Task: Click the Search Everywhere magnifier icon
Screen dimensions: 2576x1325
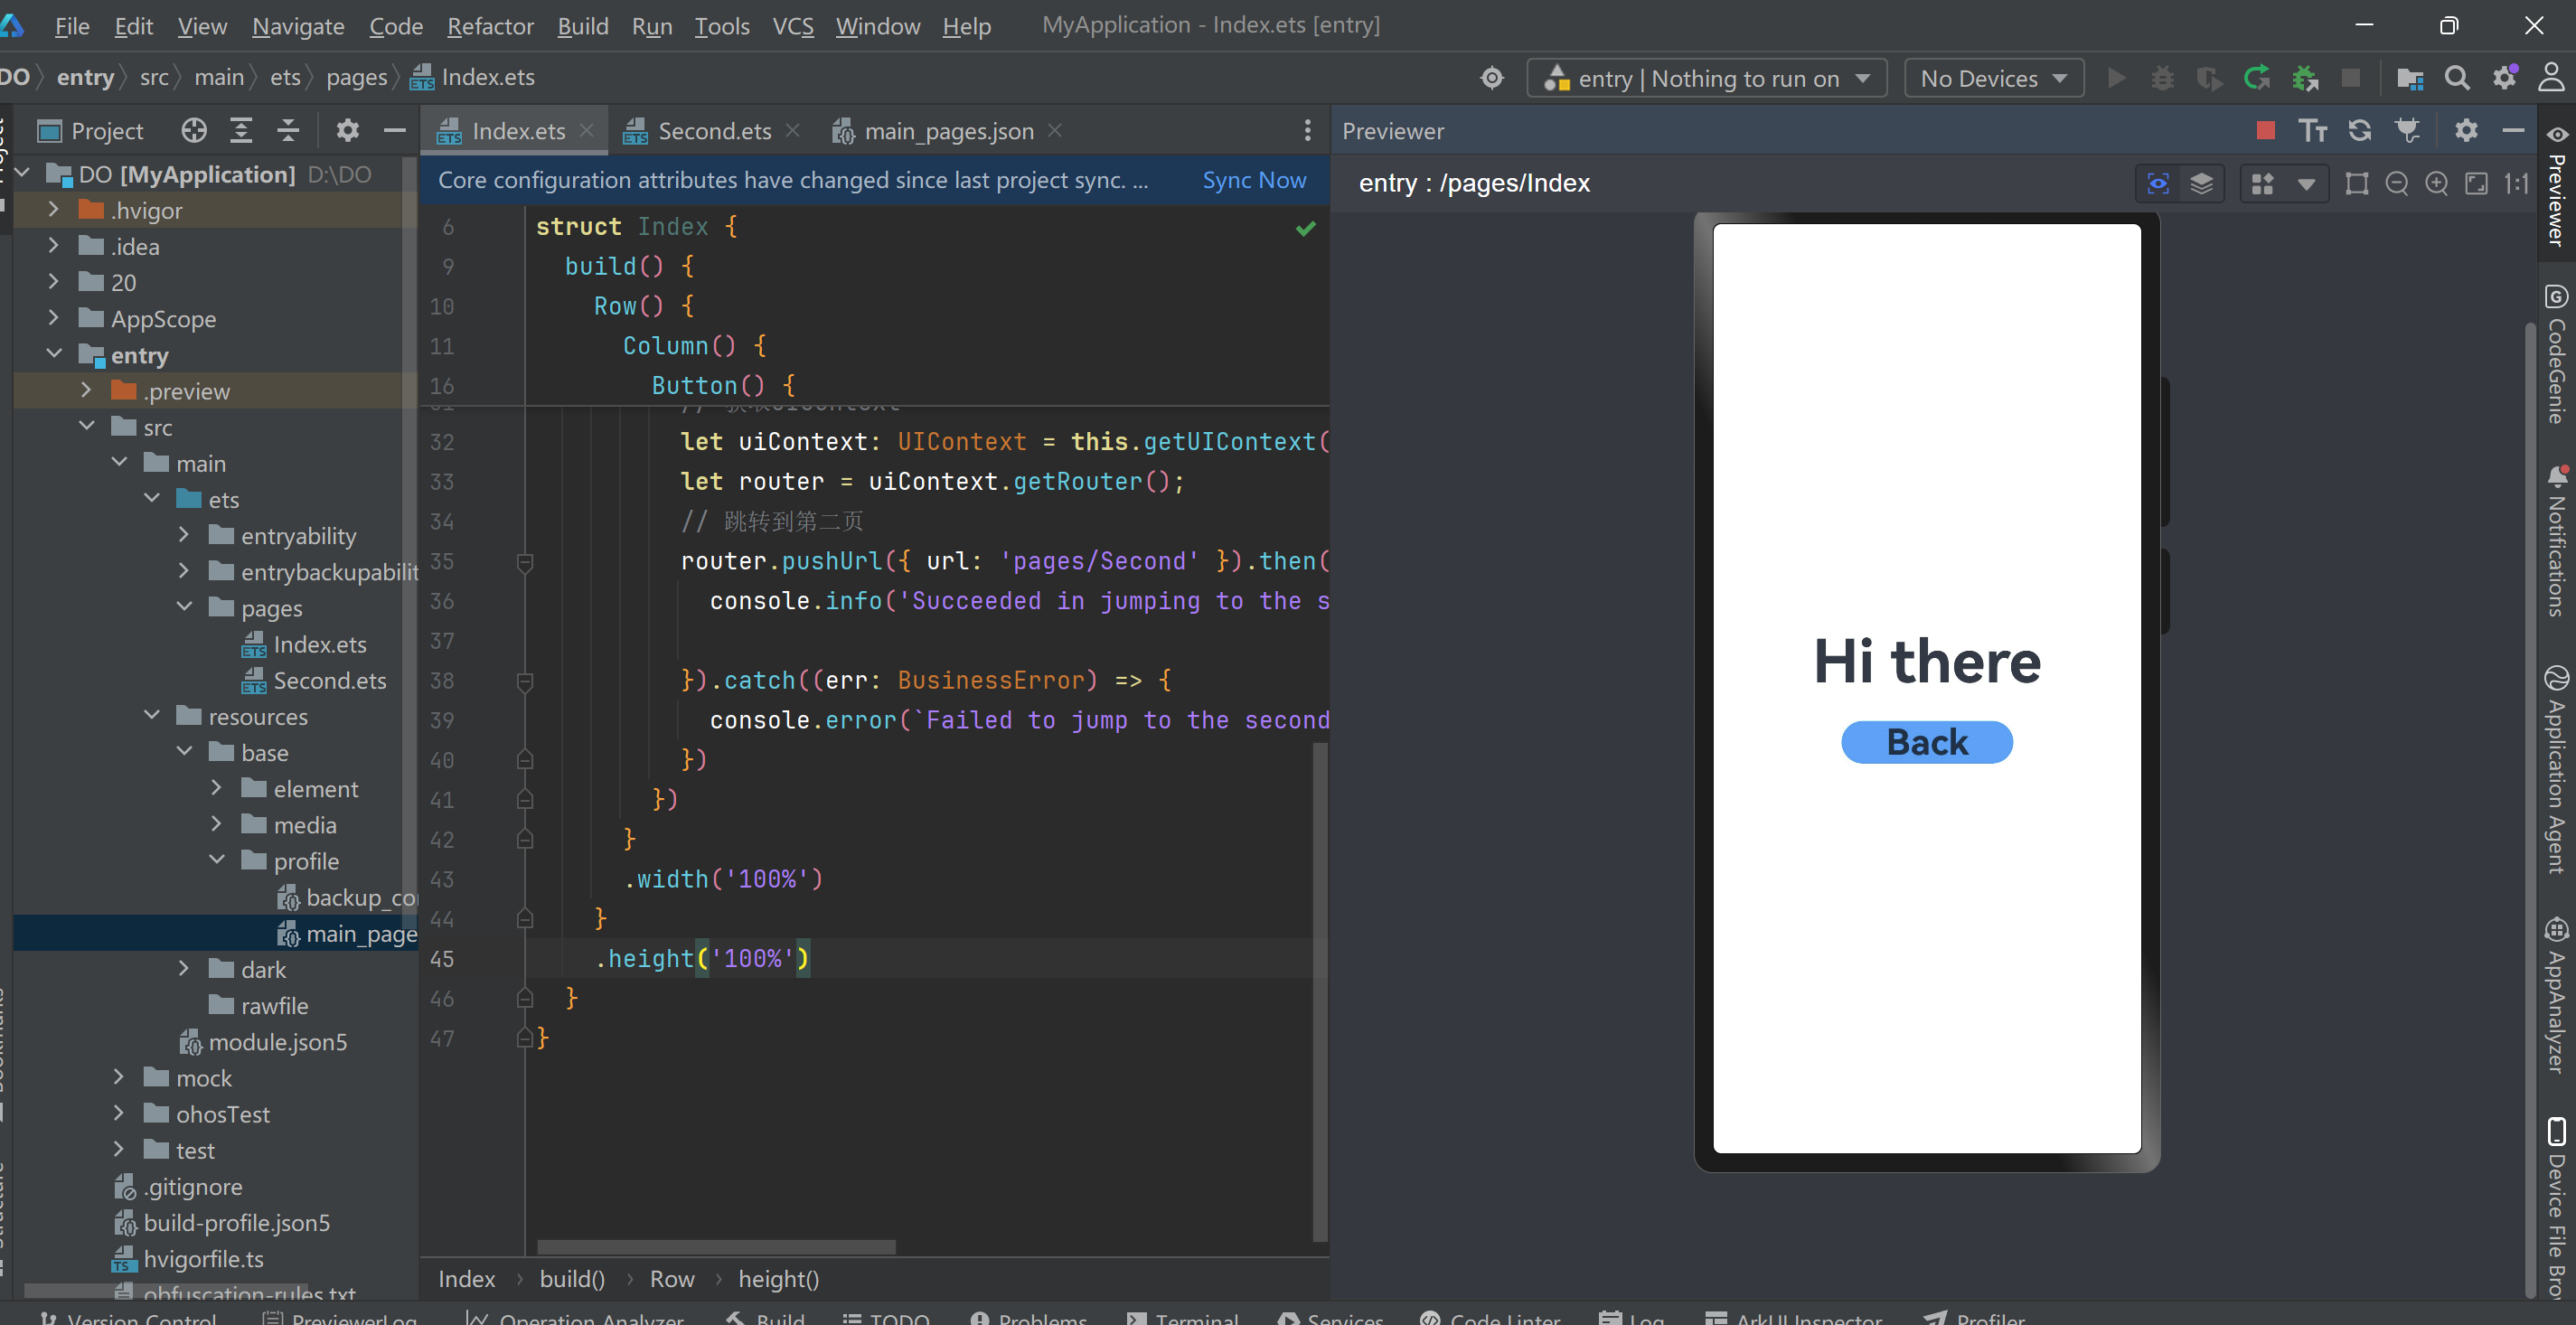Action: 2456,78
